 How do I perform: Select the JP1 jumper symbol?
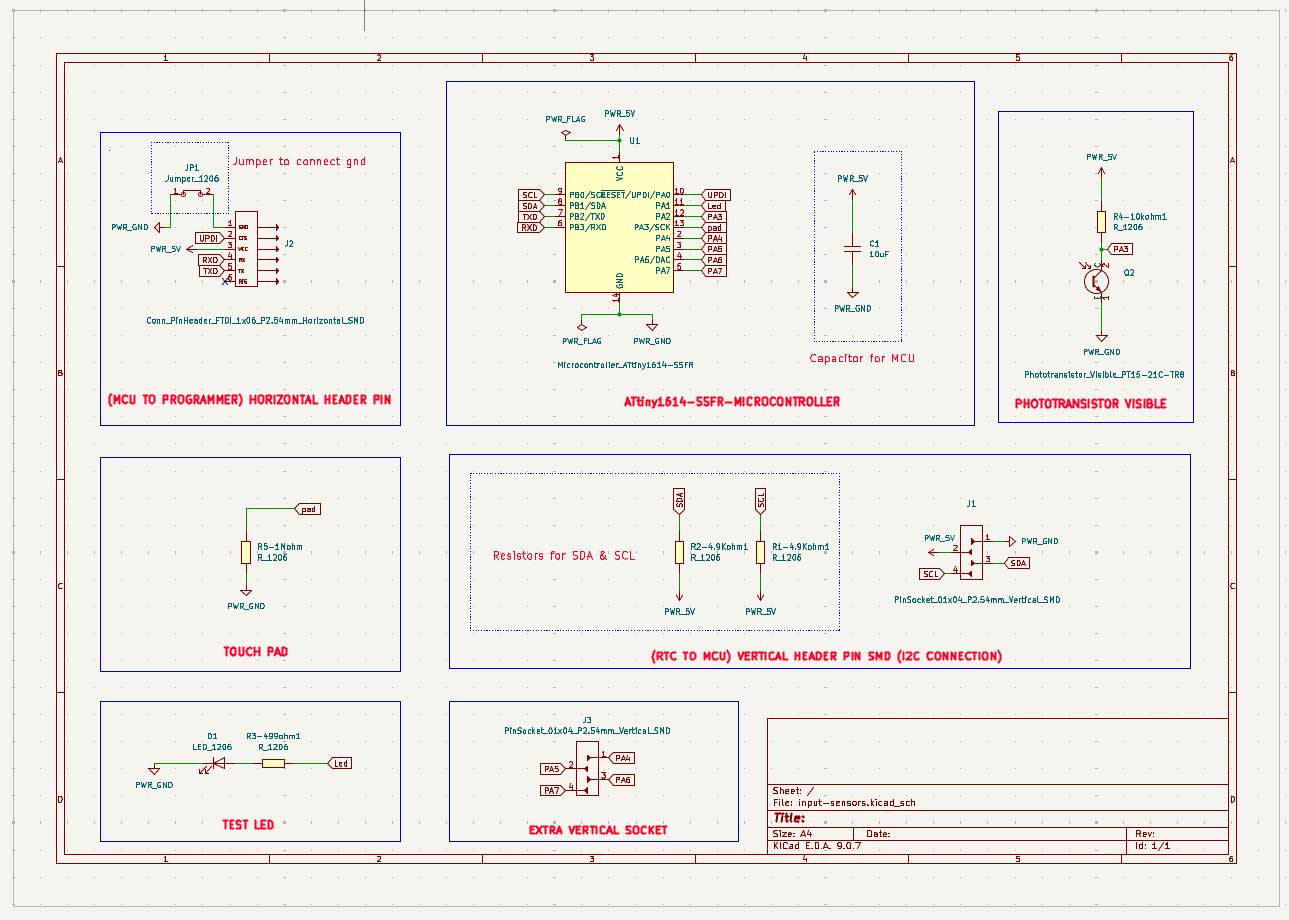click(191, 191)
